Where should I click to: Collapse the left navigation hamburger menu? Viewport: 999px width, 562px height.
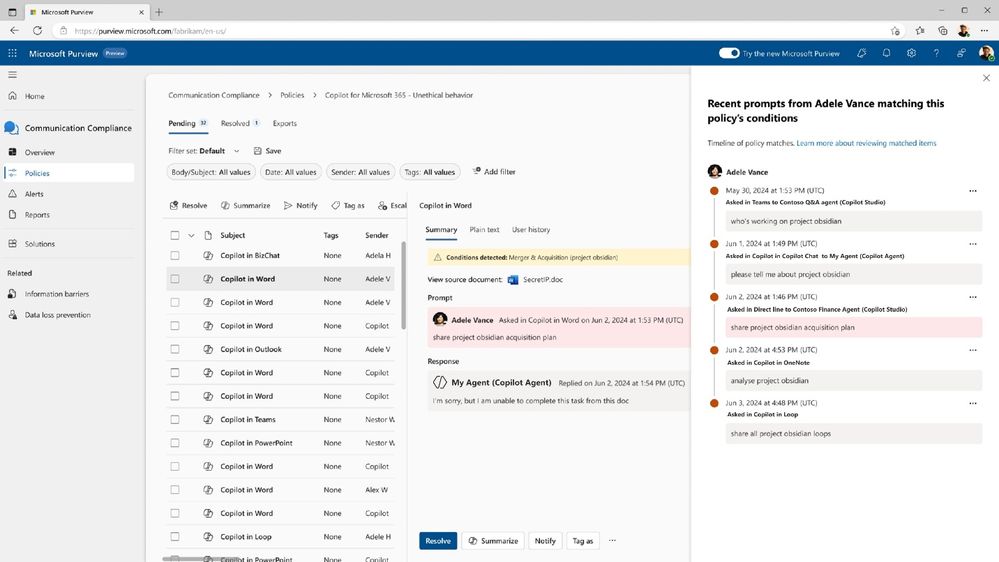tap(12, 75)
